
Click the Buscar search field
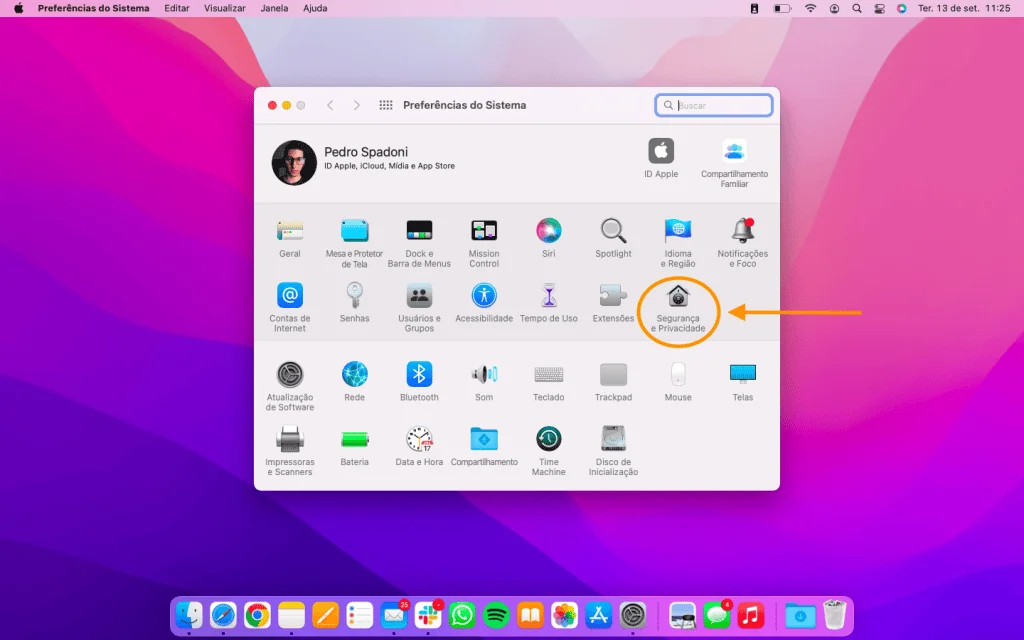click(714, 105)
